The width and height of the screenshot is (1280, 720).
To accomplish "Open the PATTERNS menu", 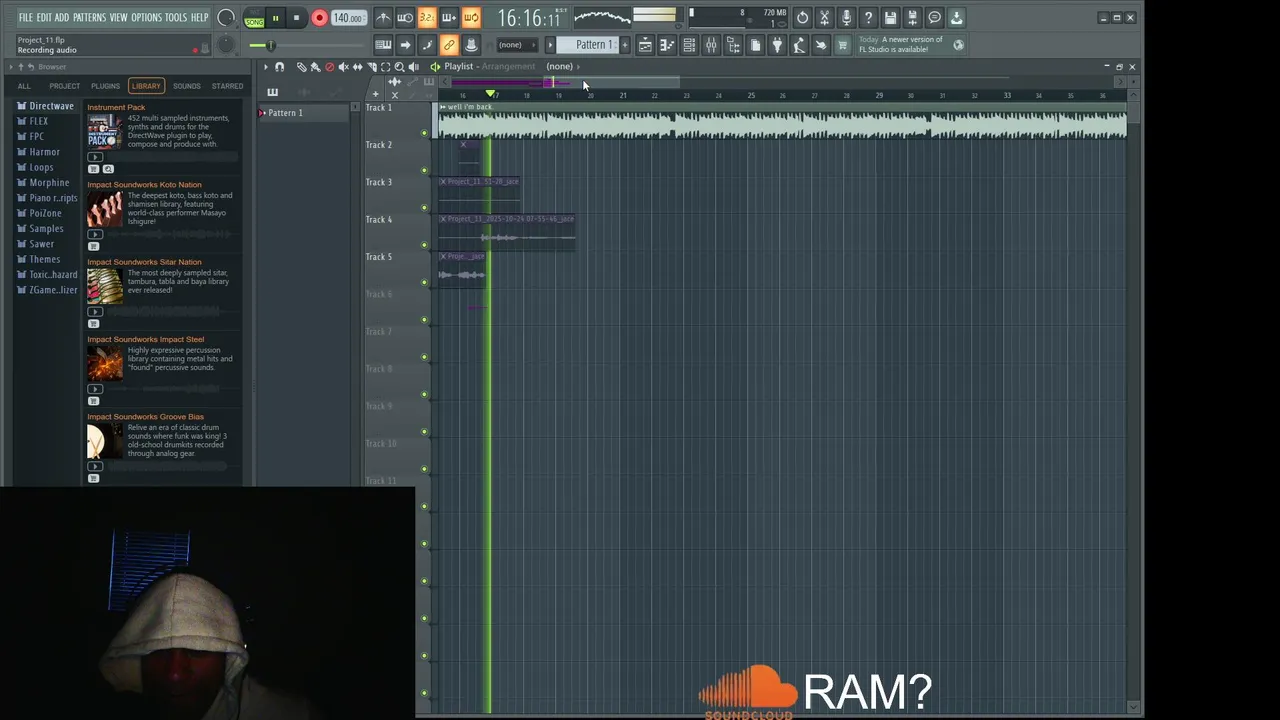I will click(89, 17).
